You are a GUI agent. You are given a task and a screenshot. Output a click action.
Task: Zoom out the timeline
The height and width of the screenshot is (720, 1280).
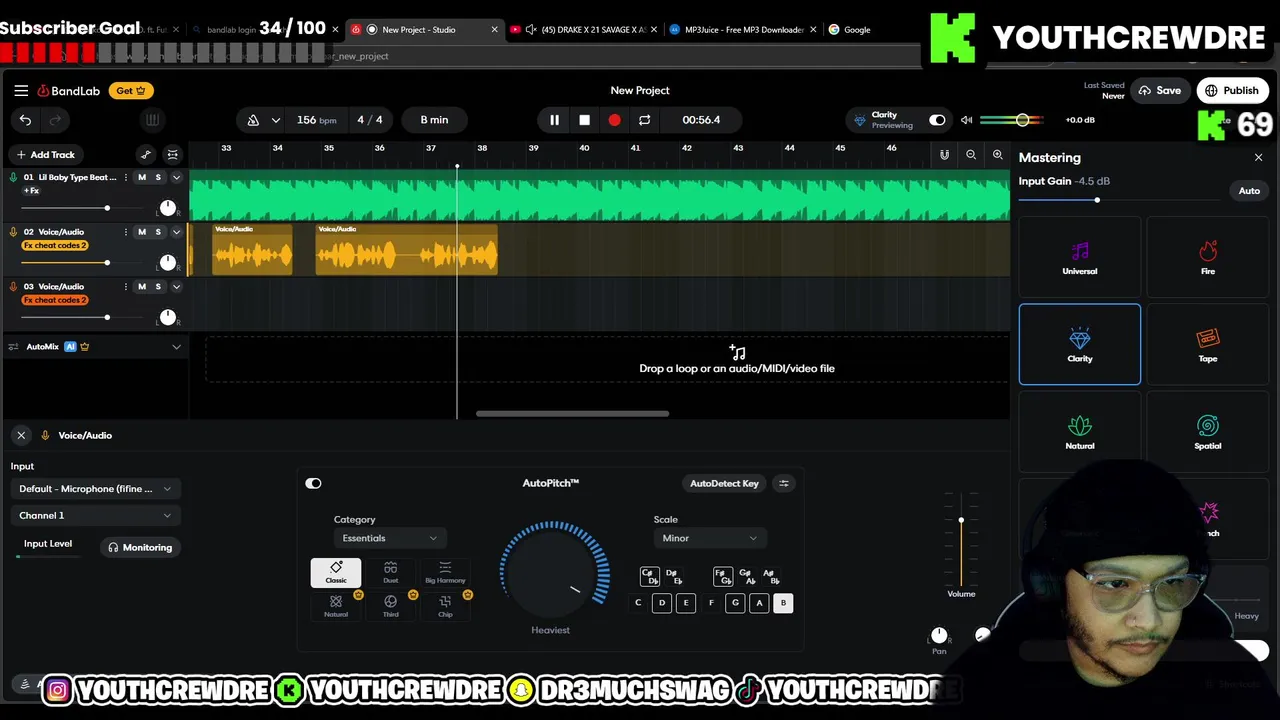(971, 155)
